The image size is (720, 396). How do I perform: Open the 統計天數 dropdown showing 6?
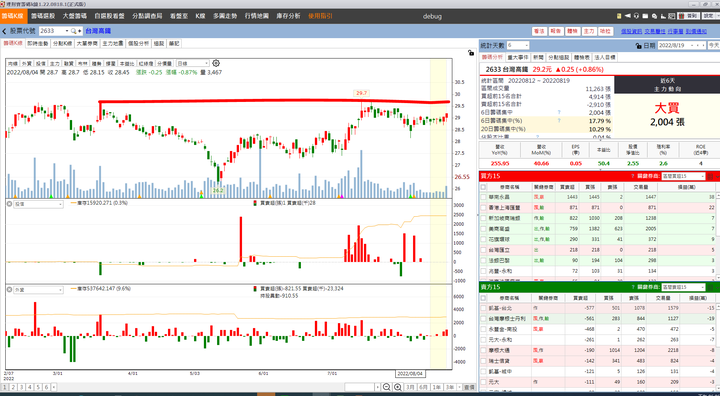click(518, 45)
